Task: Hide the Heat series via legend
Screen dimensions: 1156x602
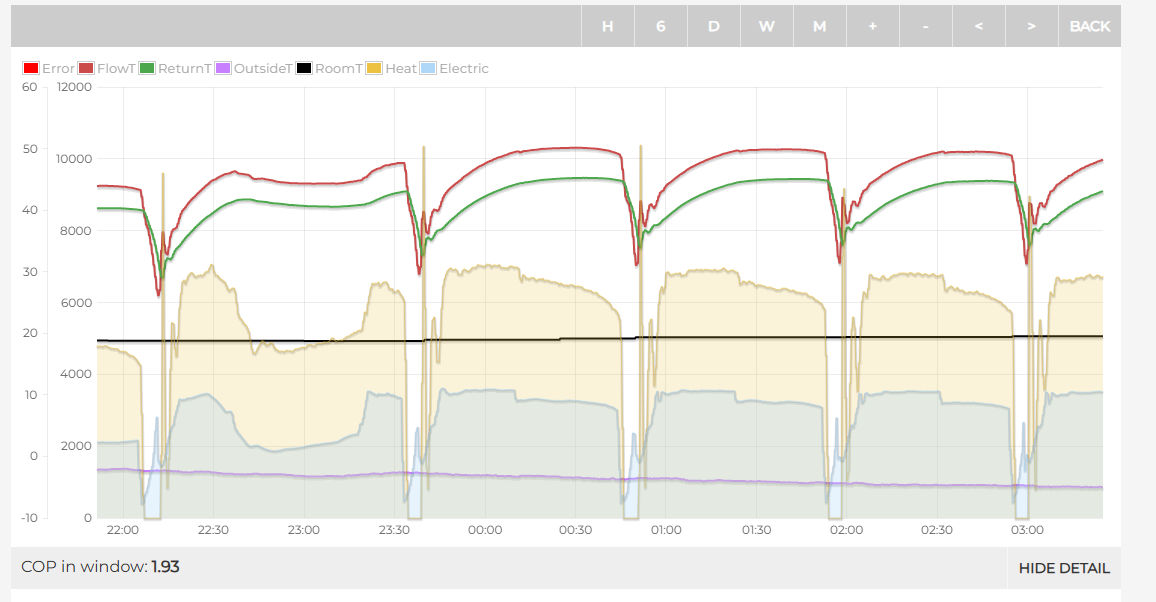Action: point(400,69)
